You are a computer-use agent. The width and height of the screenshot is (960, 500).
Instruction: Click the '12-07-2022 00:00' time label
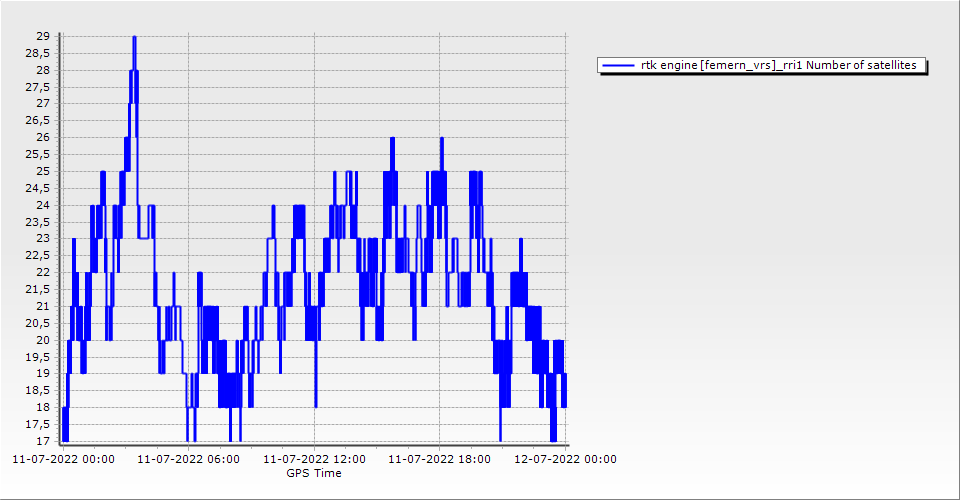pyautogui.click(x=564, y=460)
